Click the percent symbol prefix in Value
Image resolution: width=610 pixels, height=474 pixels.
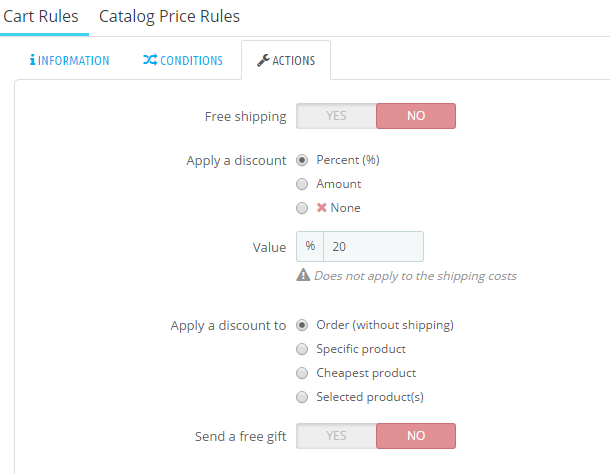tap(310, 246)
